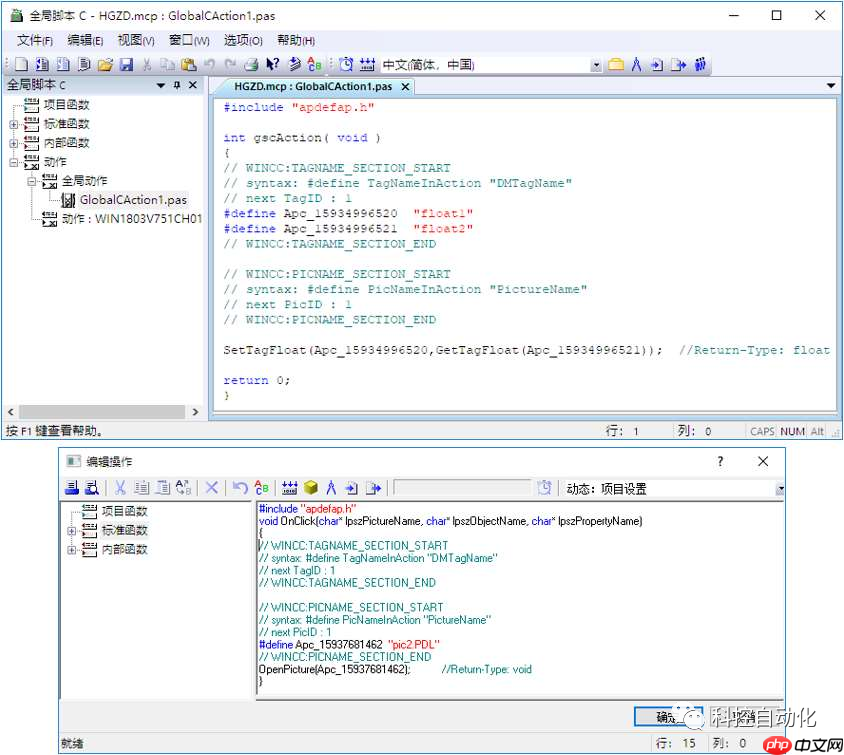Click the Save floppy disk icon
This screenshot has height=755, width=844.
coord(127,65)
